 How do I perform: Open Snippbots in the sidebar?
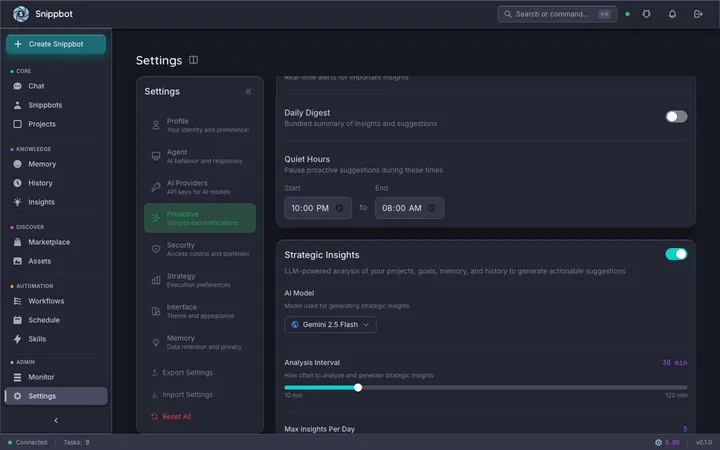point(56,105)
